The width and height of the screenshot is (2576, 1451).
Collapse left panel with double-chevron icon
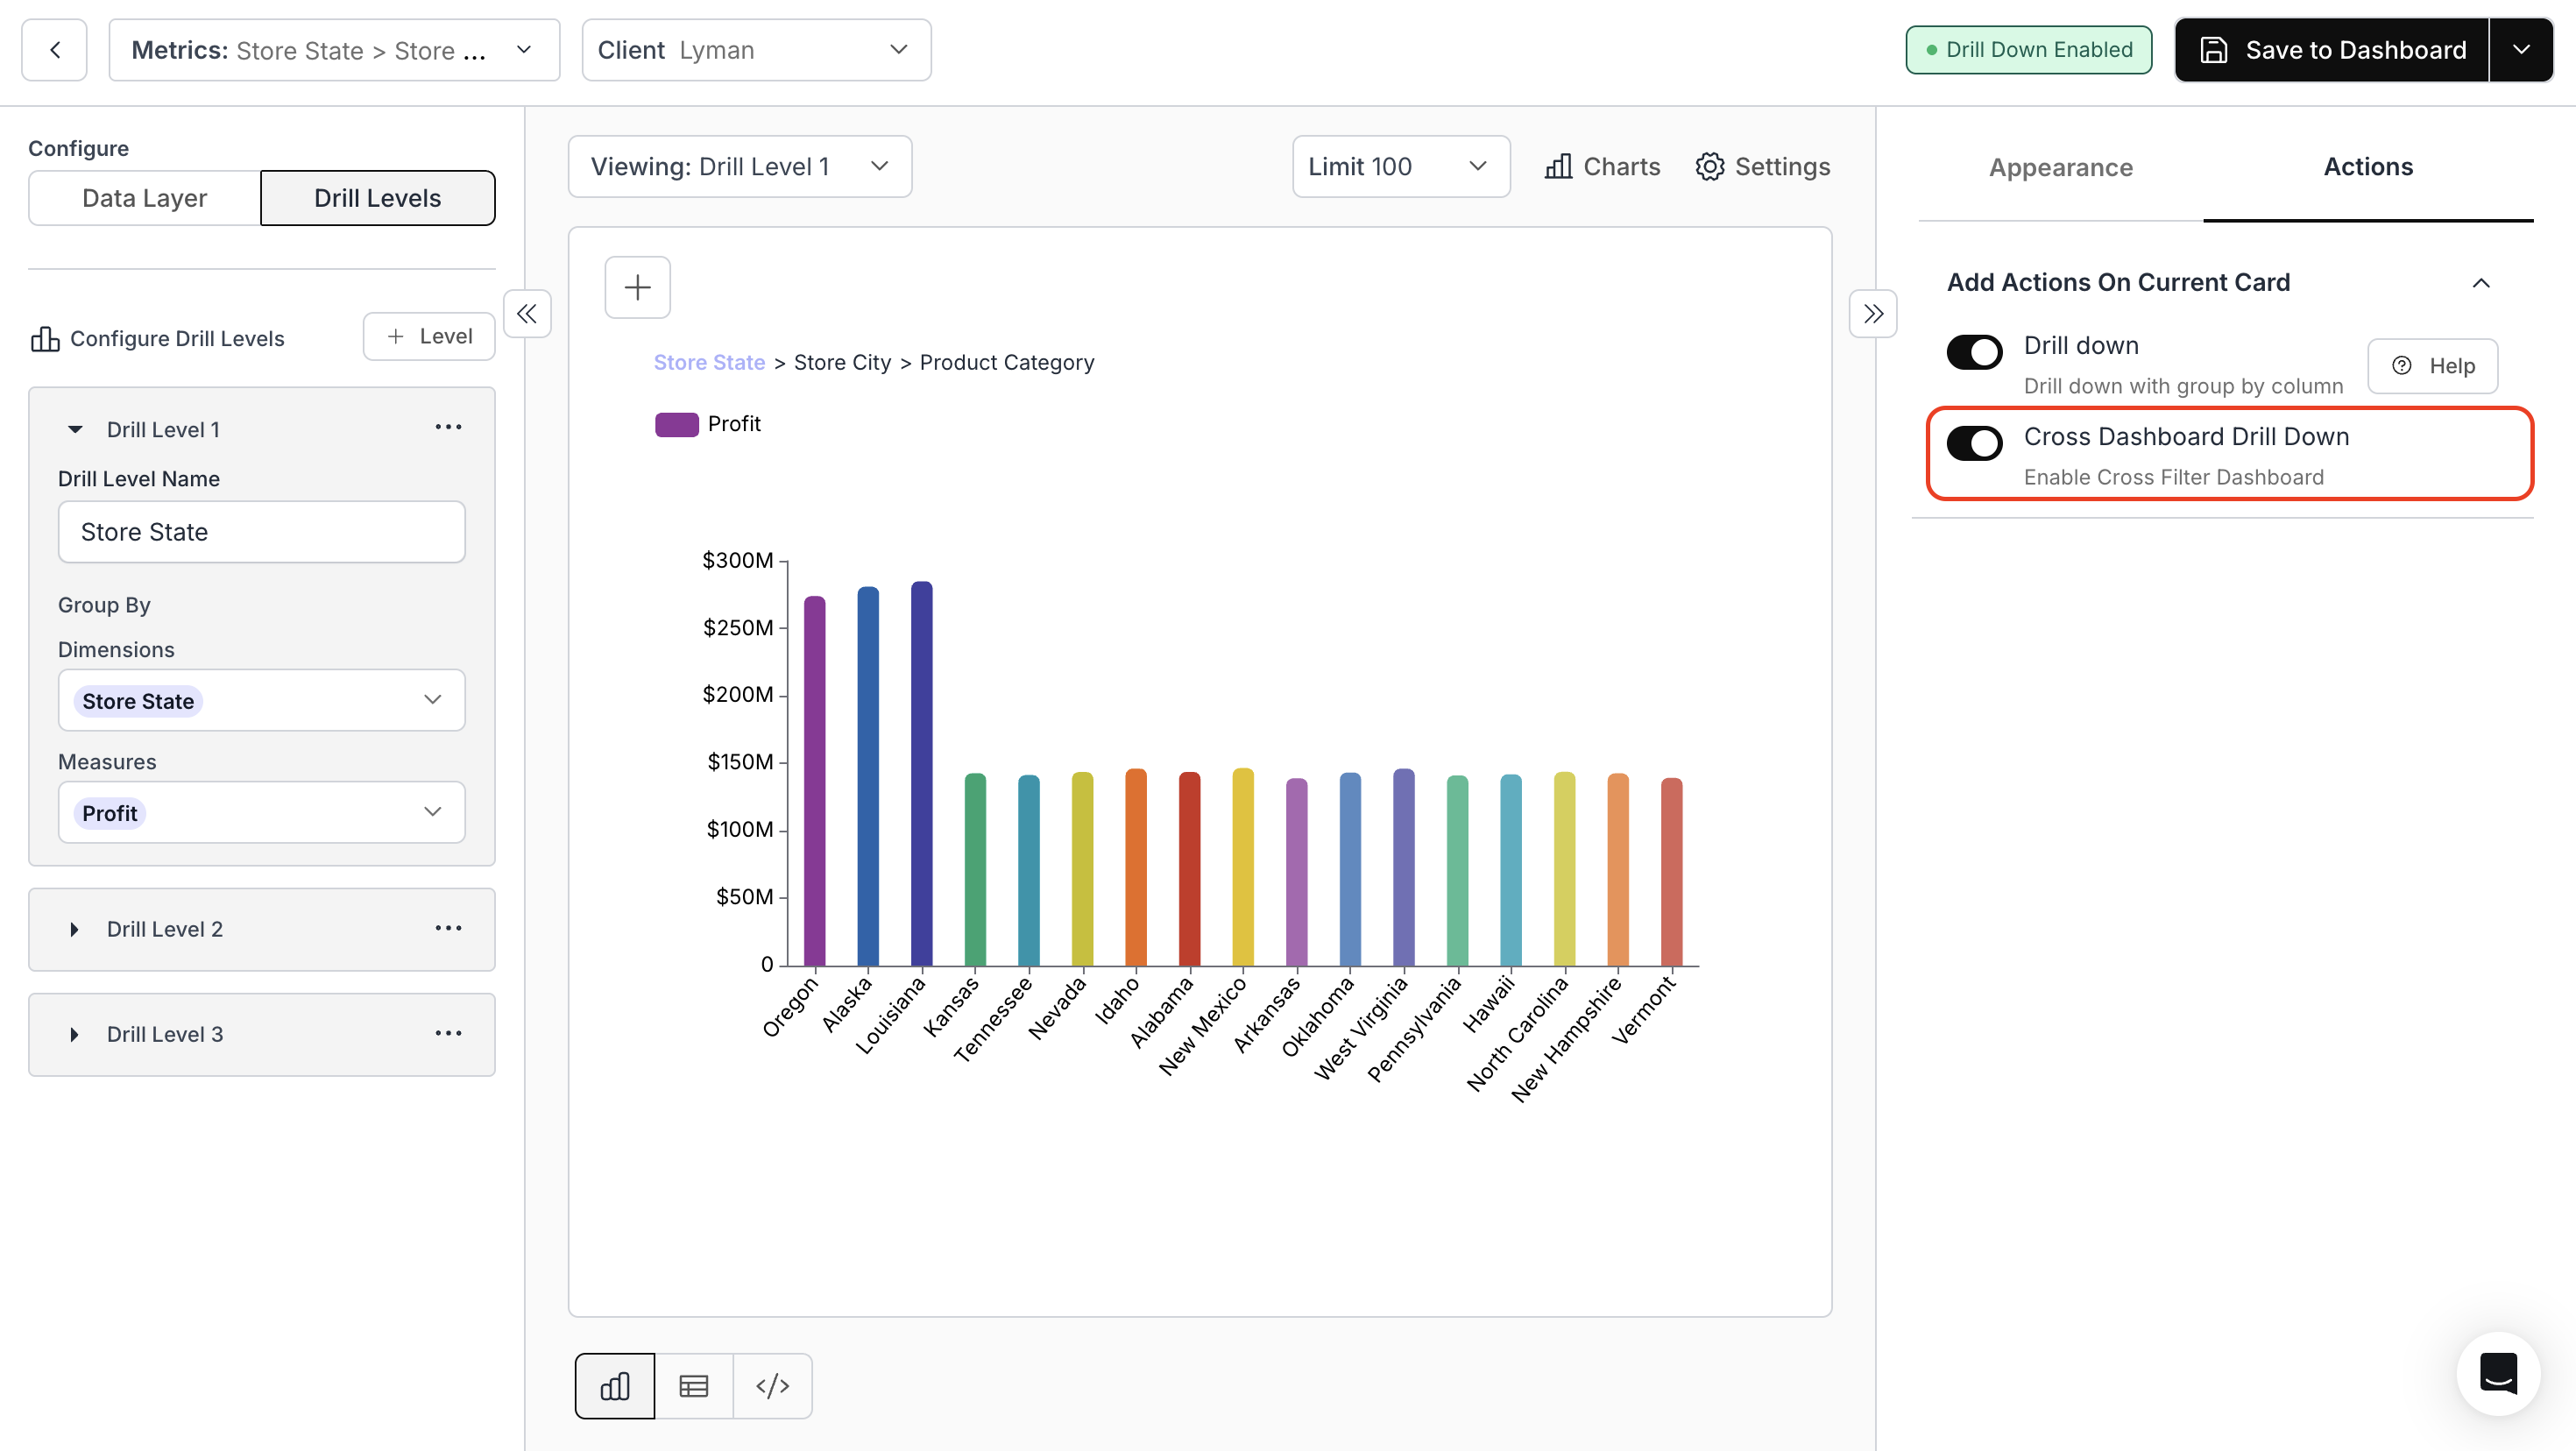tap(527, 314)
